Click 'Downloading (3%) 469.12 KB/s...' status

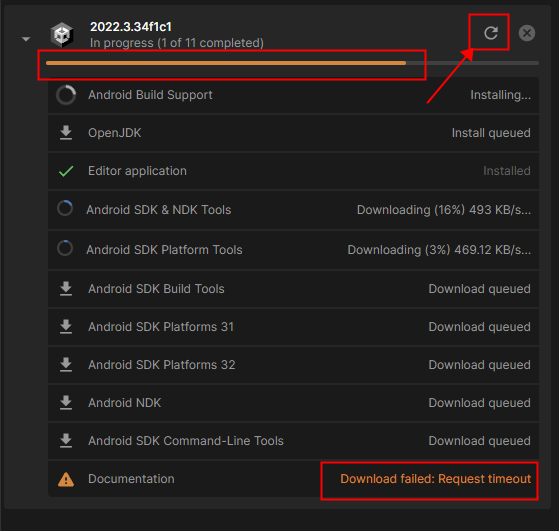[439, 250]
